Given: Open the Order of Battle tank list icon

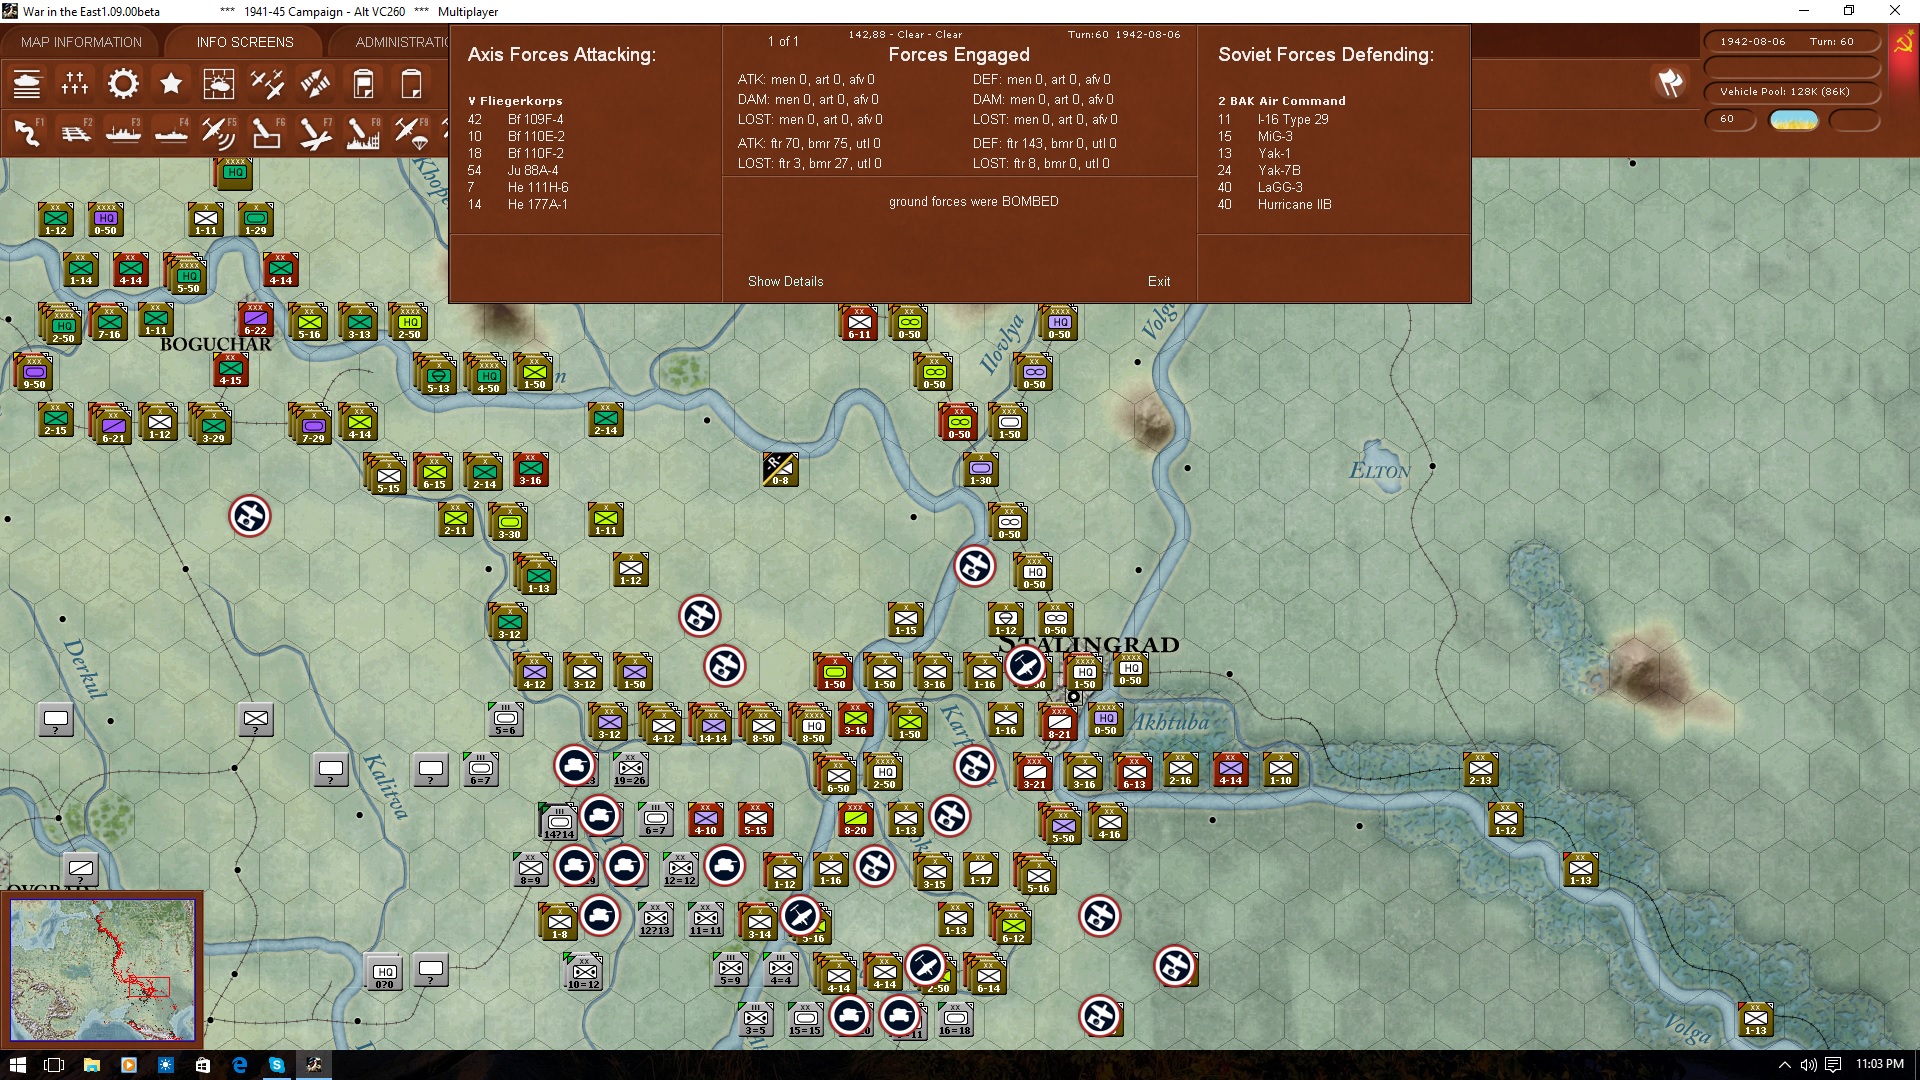Looking at the screenshot, I should (x=27, y=84).
